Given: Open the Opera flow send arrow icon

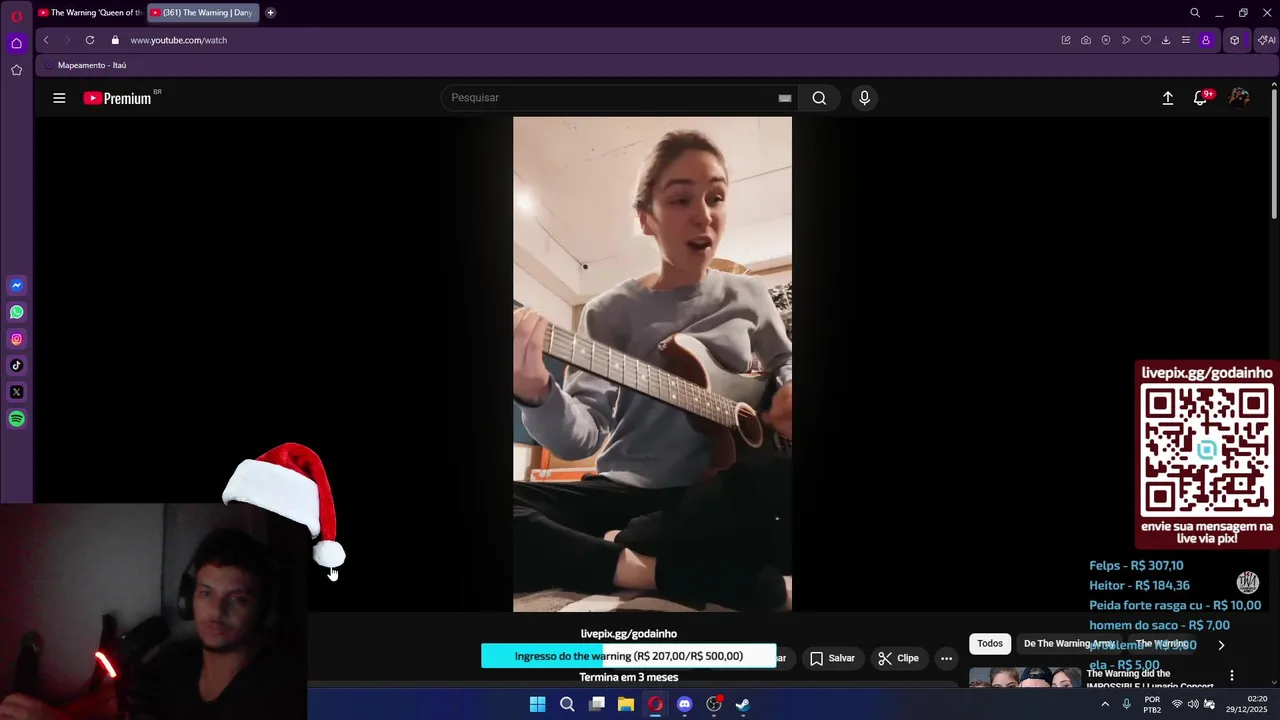Looking at the screenshot, I should pos(1126,40).
